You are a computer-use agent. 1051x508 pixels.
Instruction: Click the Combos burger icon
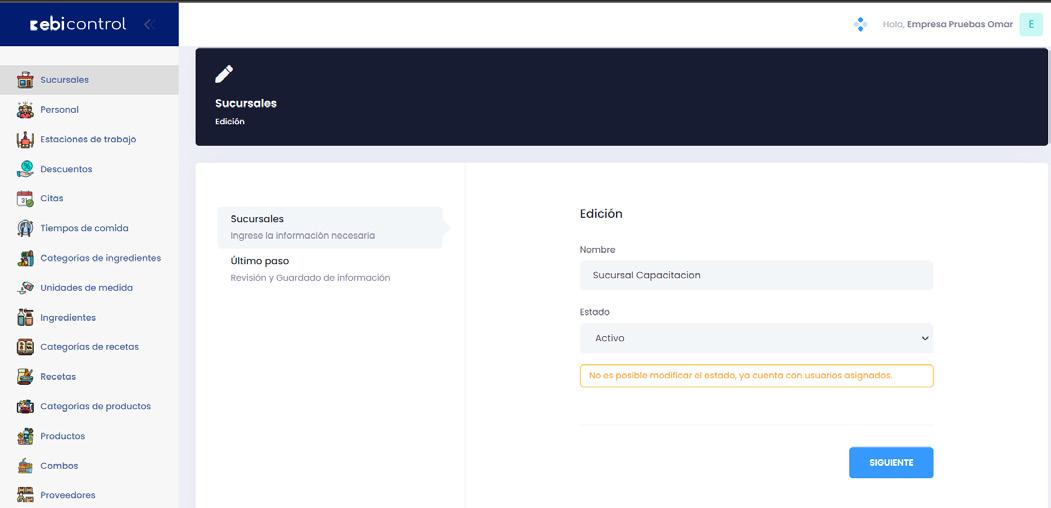(25, 466)
